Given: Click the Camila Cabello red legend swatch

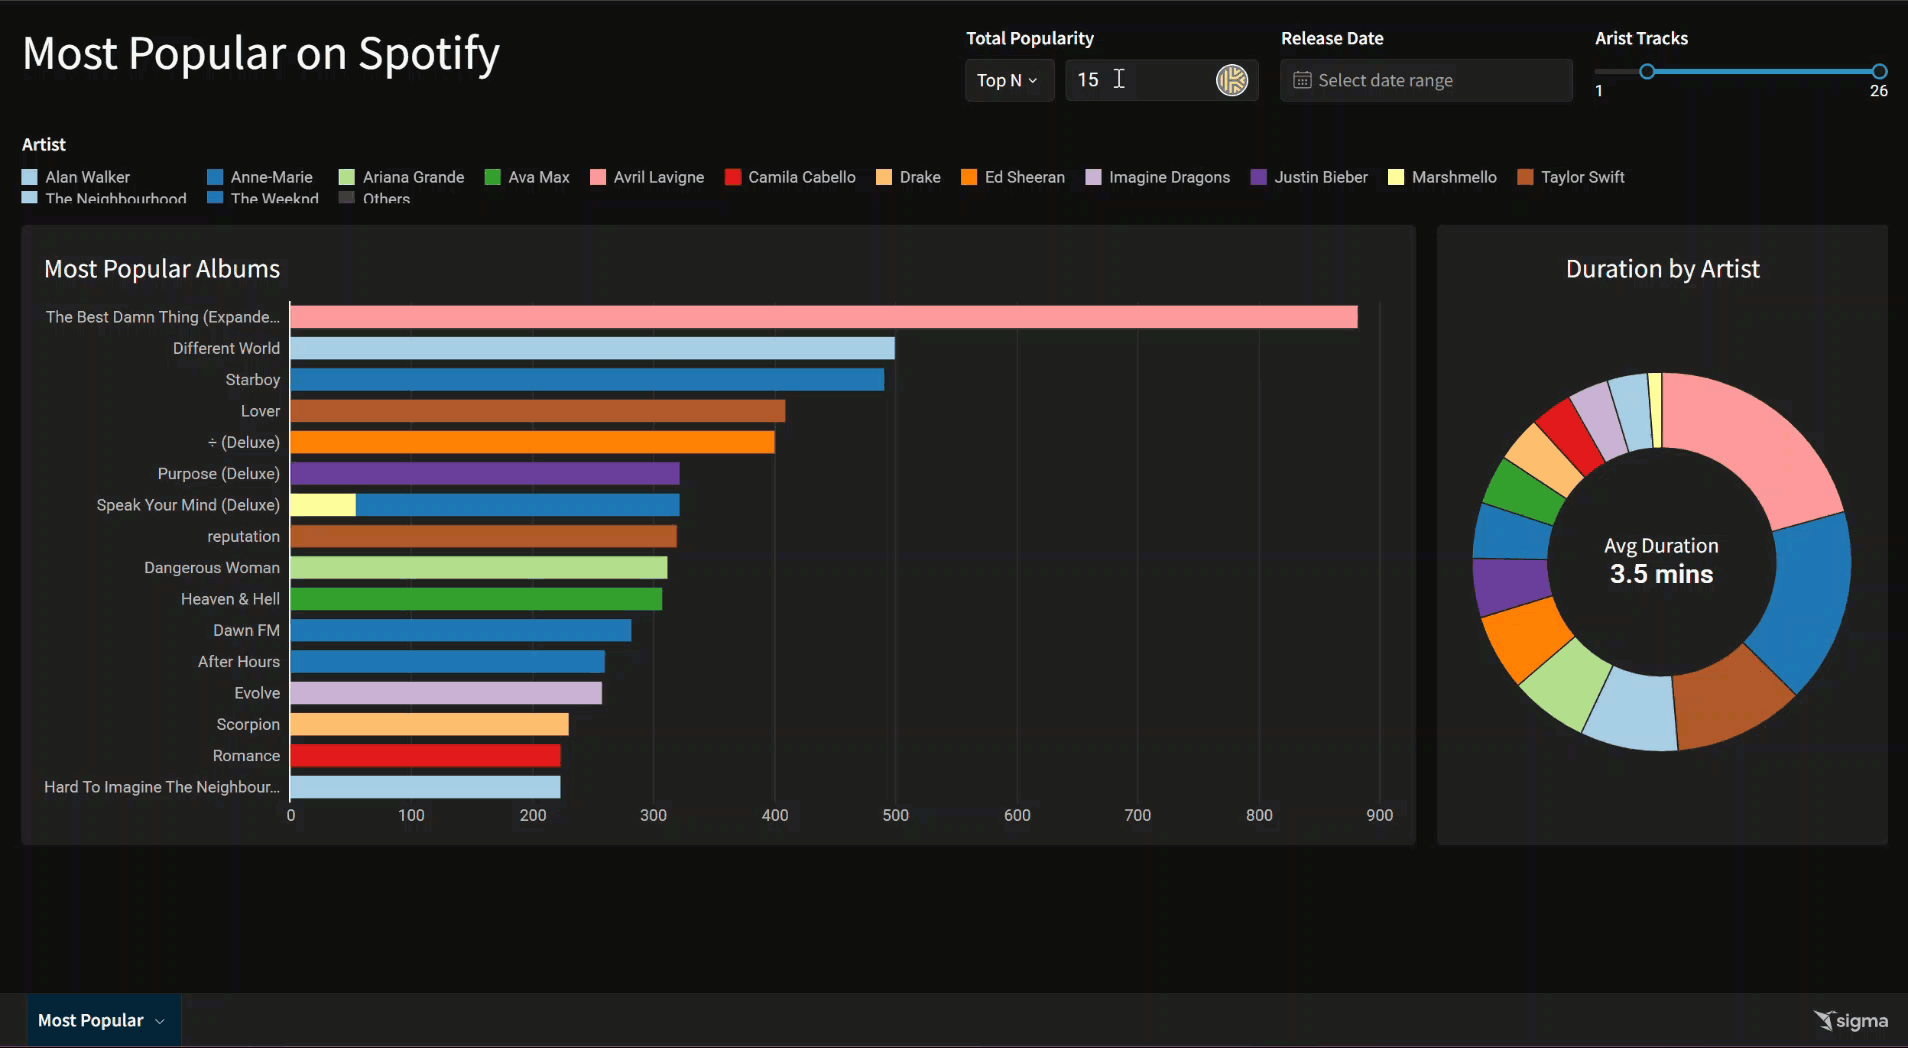Looking at the screenshot, I should [x=732, y=177].
